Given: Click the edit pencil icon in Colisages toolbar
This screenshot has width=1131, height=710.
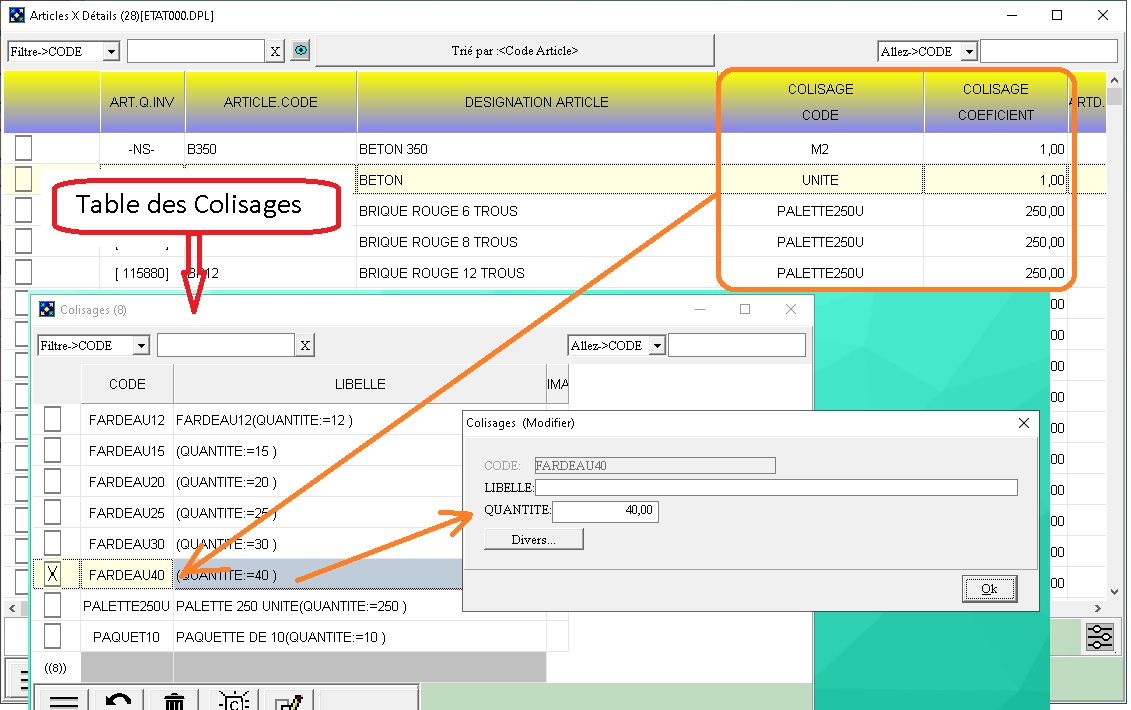Looking at the screenshot, I should [x=289, y=700].
